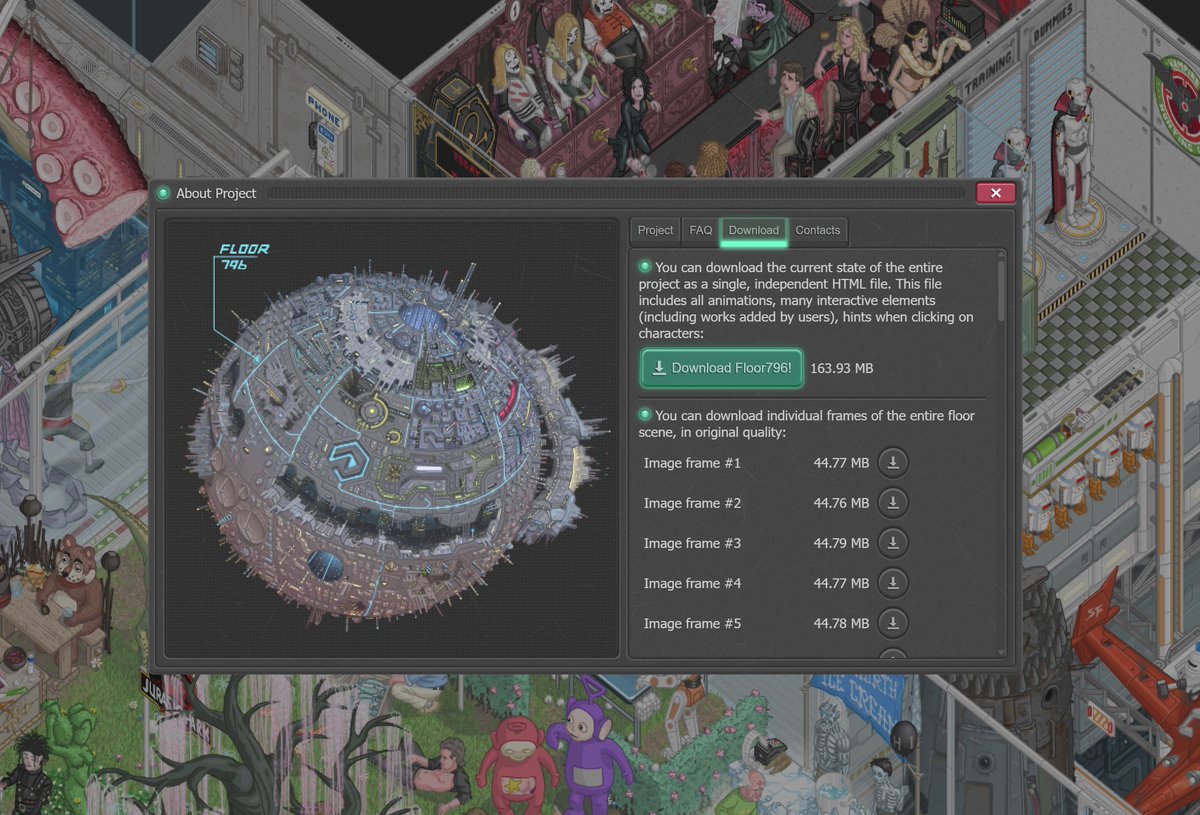The width and height of the screenshot is (1200, 815).
Task: Download Image frame #4 via its icon
Action: click(x=893, y=583)
